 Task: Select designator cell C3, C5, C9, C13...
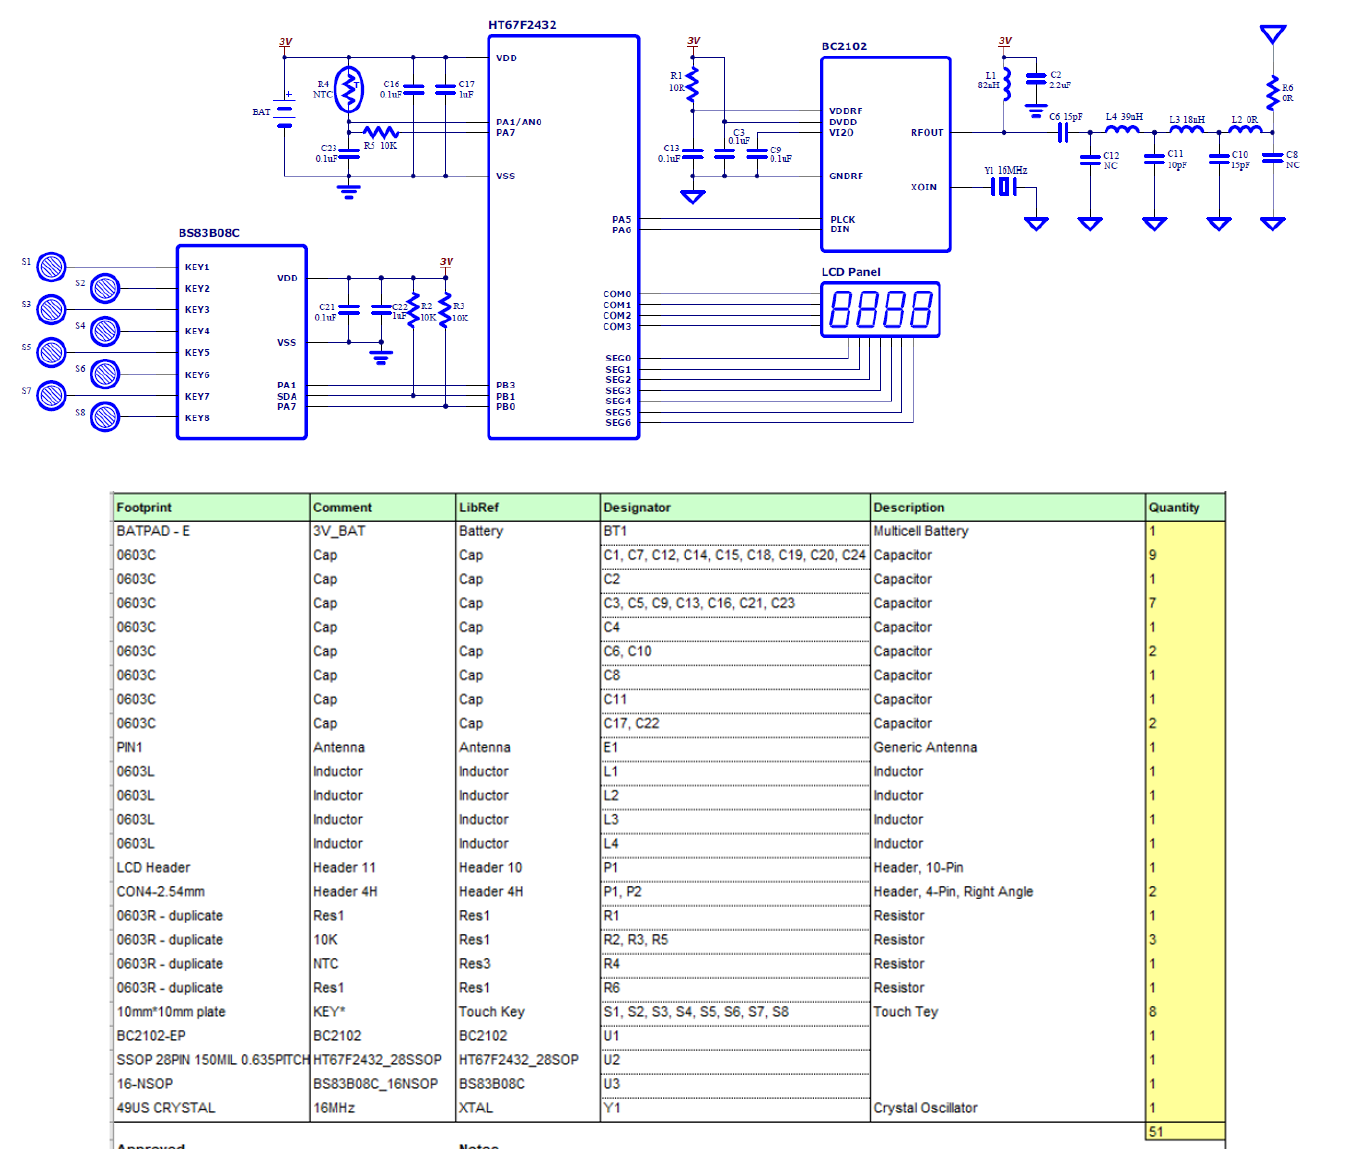(x=735, y=603)
